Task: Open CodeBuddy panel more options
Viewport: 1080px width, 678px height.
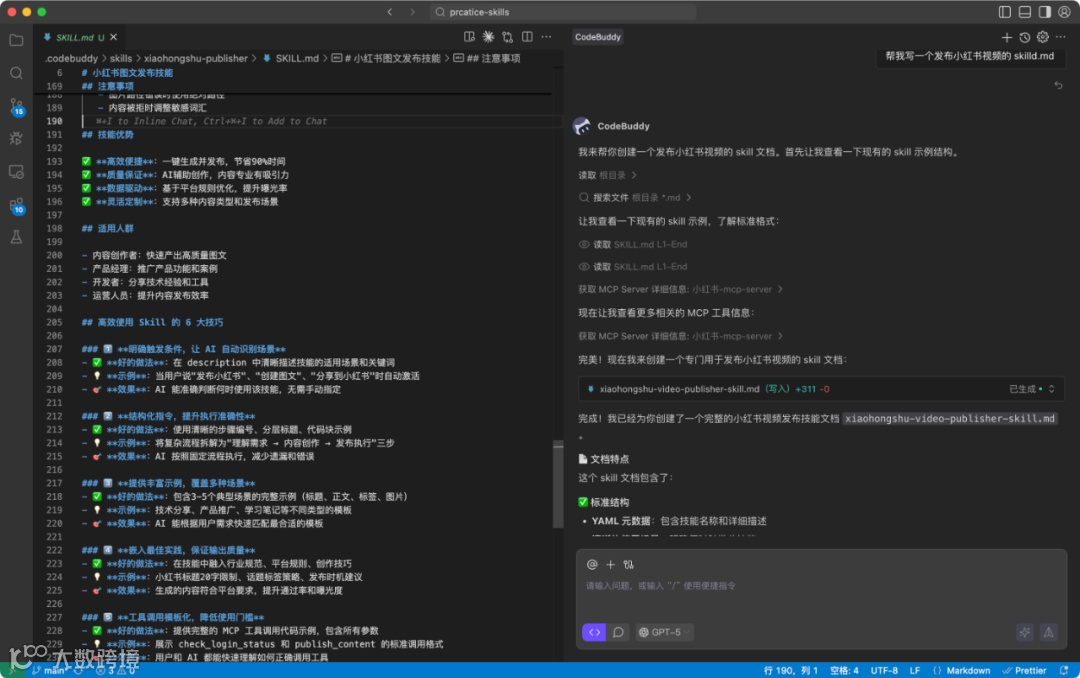Action: [1061, 37]
